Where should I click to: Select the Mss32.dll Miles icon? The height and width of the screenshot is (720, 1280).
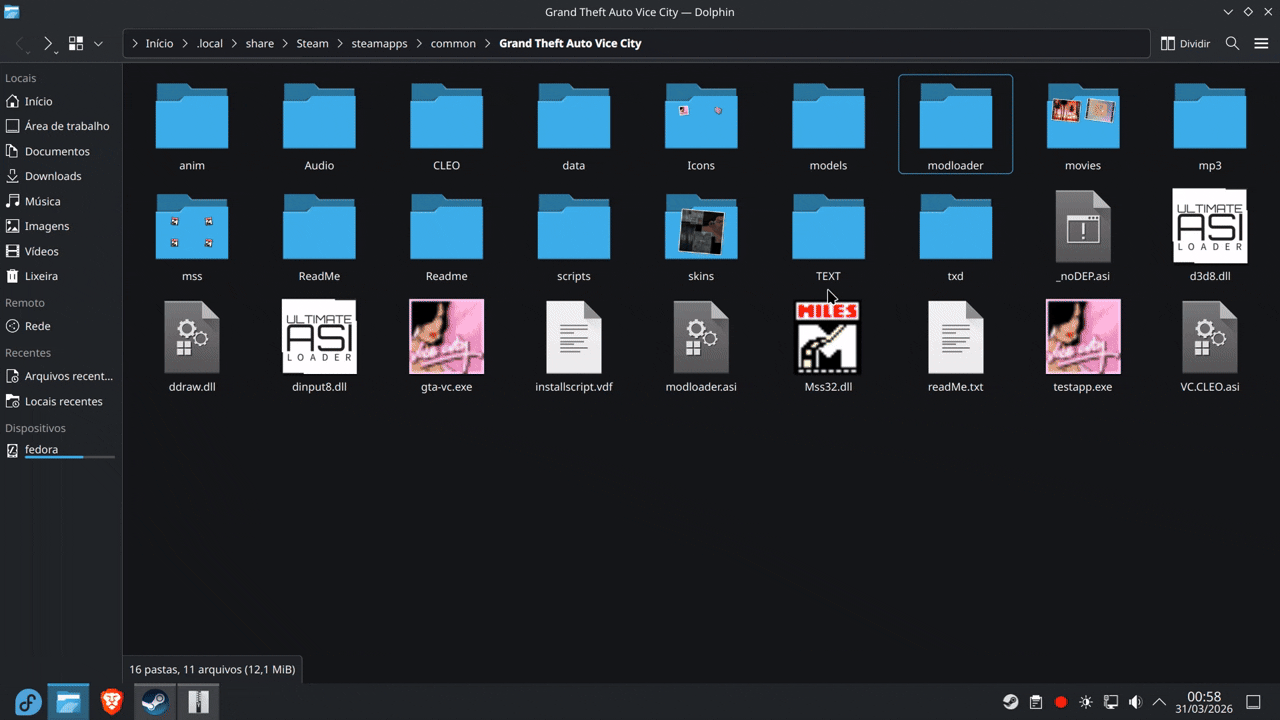pos(828,336)
